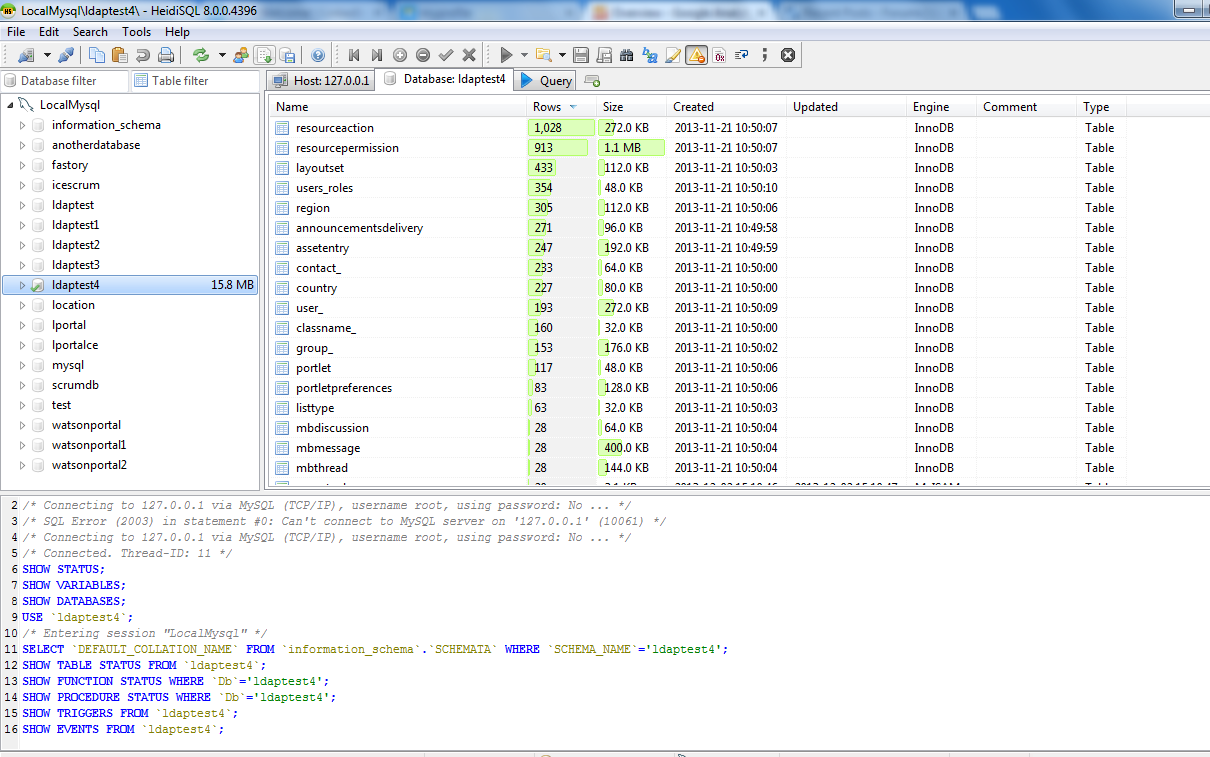This screenshot has width=1210, height=757.
Task: Click the Database filter input field
Action: (65, 80)
